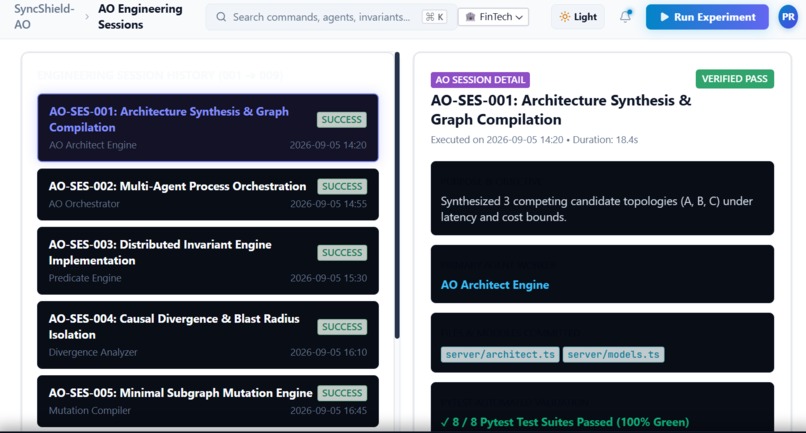
Task: Click Synthesized 3 competing candidate topologies text
Action: pyautogui.click(x=596, y=209)
